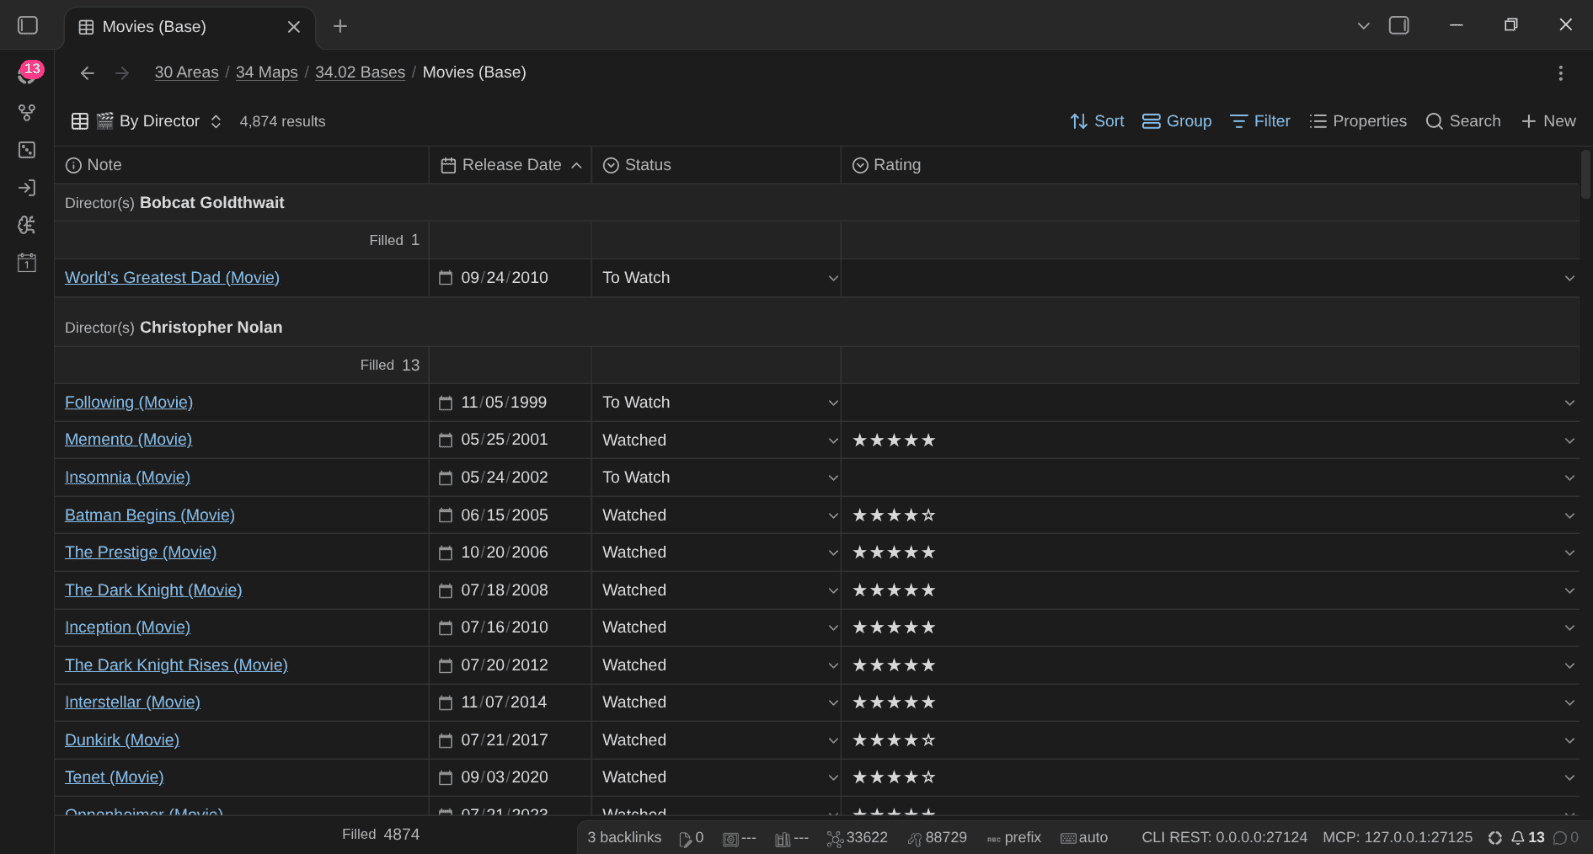The height and width of the screenshot is (854, 1593).
Task: Open the By Director view selector
Action: (146, 121)
